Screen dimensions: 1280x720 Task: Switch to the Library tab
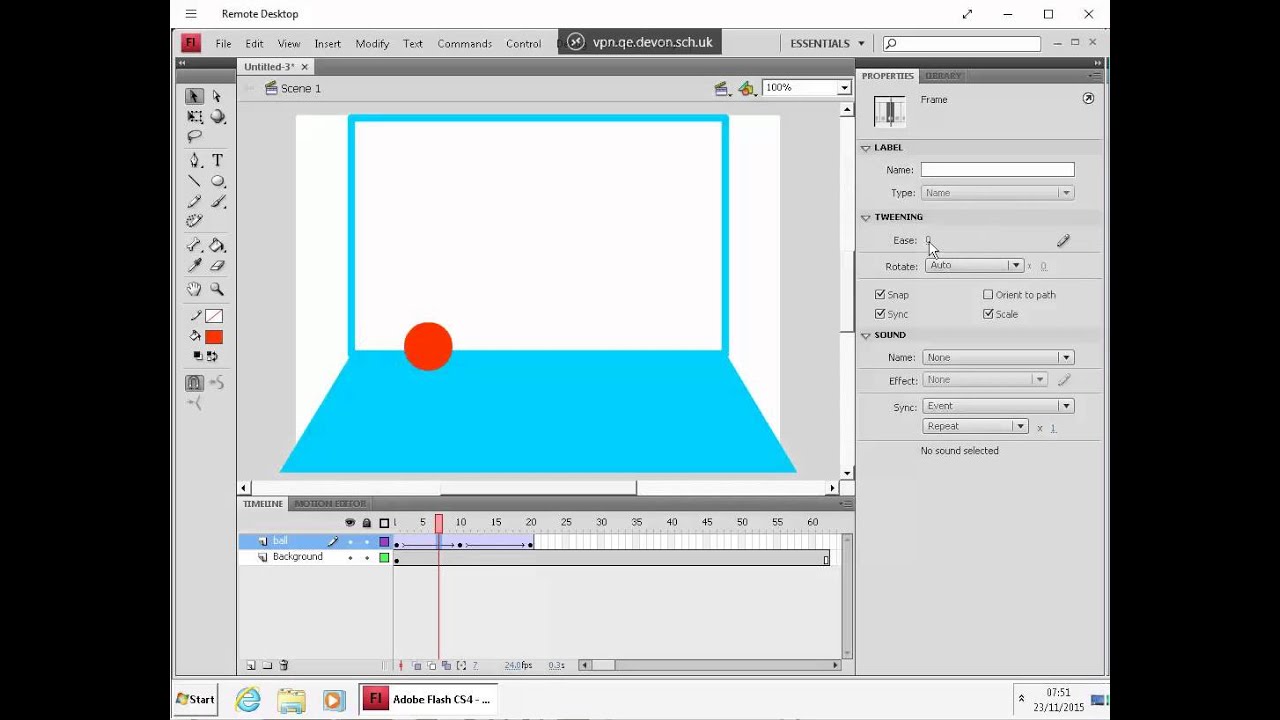tap(943, 76)
